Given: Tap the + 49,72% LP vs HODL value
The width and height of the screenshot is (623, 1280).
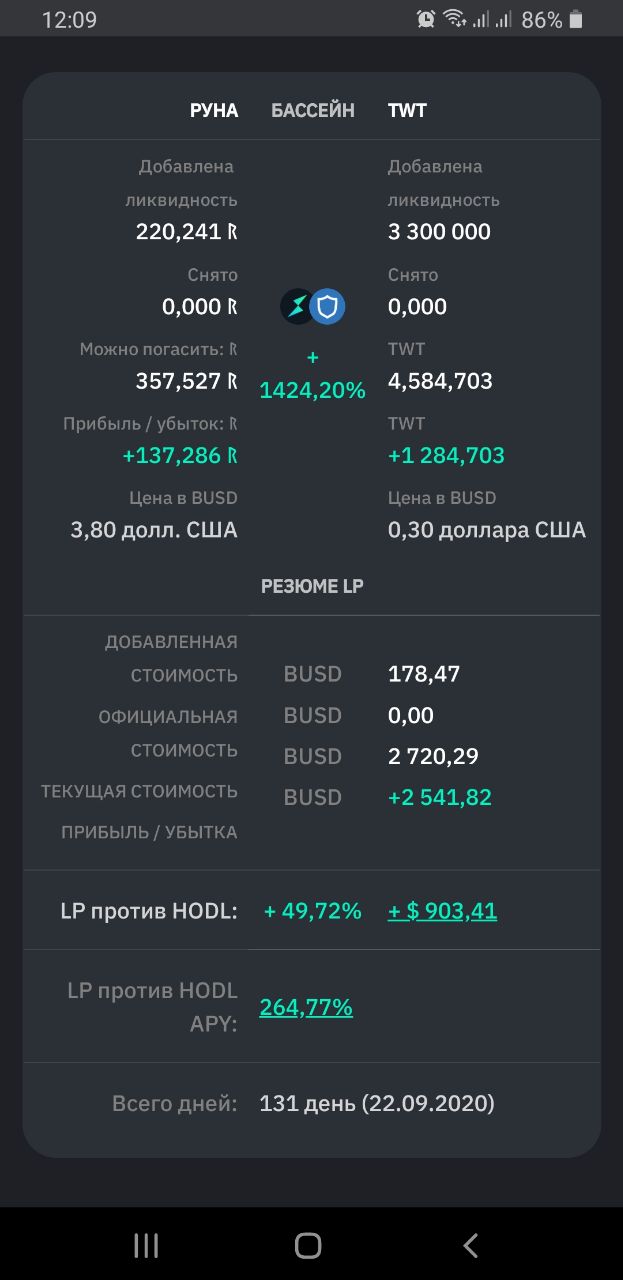Looking at the screenshot, I should 312,911.
